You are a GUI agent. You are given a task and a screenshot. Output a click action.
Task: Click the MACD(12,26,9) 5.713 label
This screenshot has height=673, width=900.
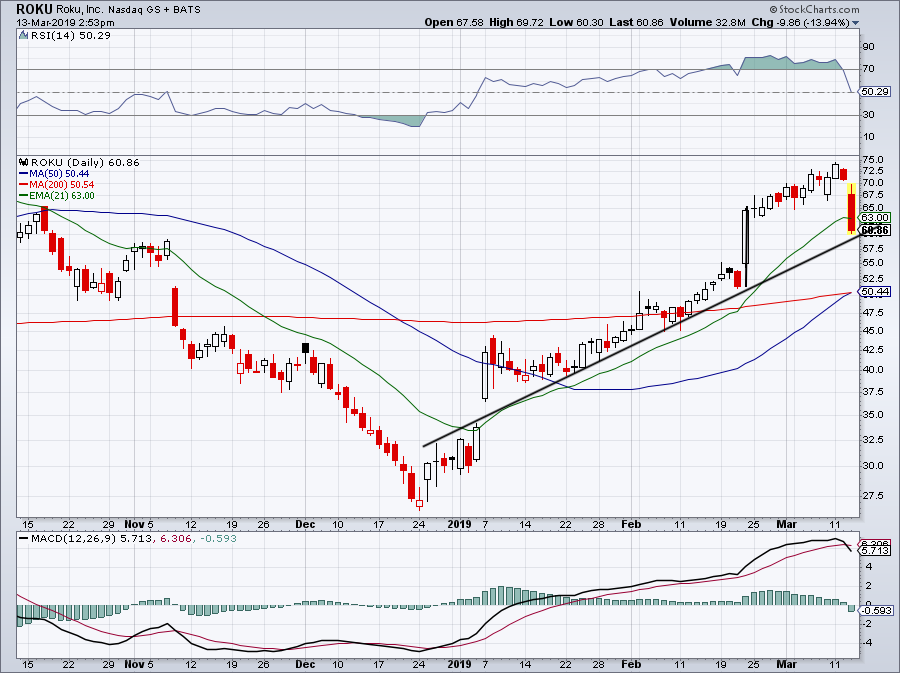92,538
